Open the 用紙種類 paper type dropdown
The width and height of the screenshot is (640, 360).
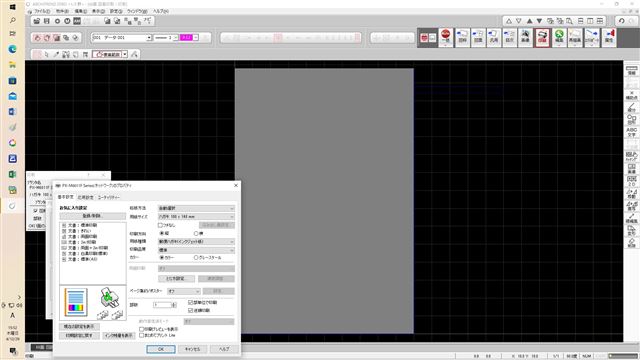pyautogui.click(x=196, y=242)
